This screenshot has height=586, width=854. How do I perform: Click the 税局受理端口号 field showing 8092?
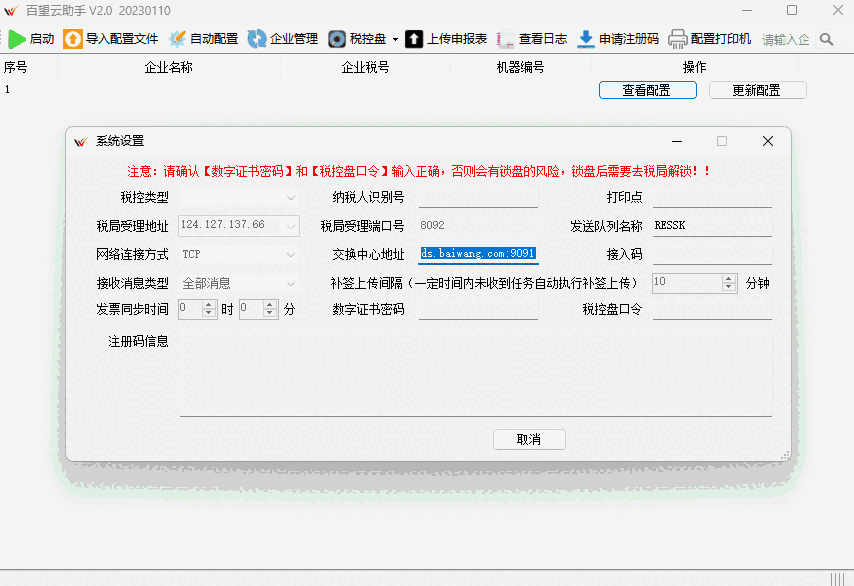click(478, 225)
